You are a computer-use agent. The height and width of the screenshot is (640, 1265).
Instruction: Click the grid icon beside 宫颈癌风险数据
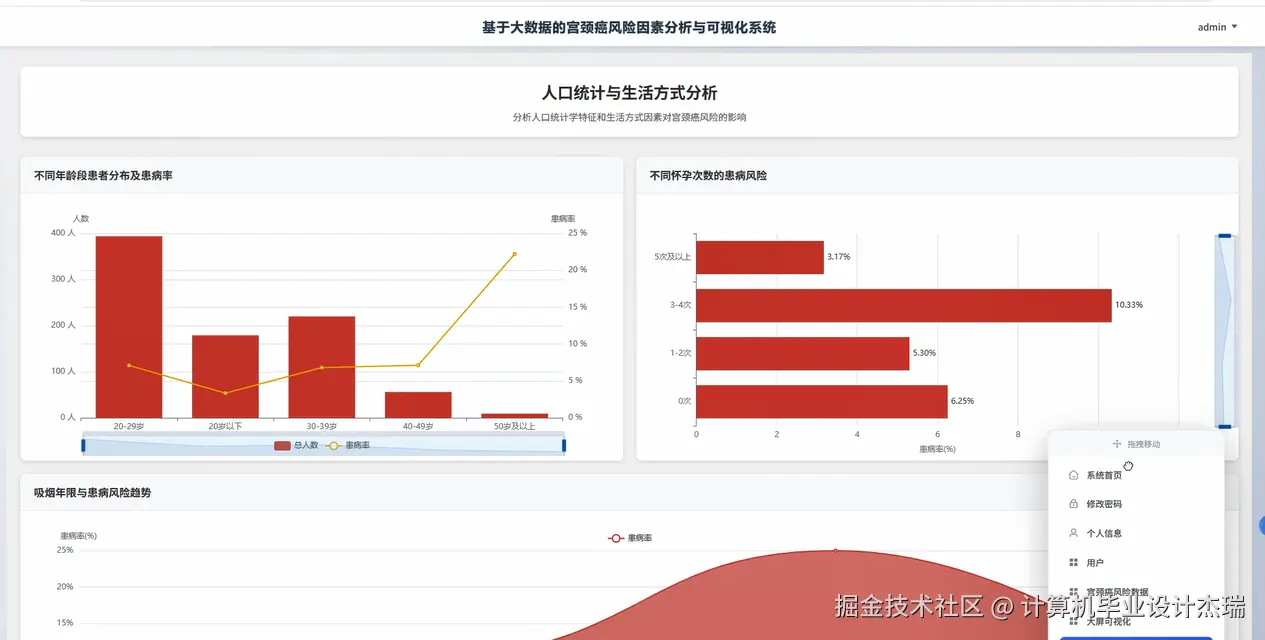(x=1073, y=592)
